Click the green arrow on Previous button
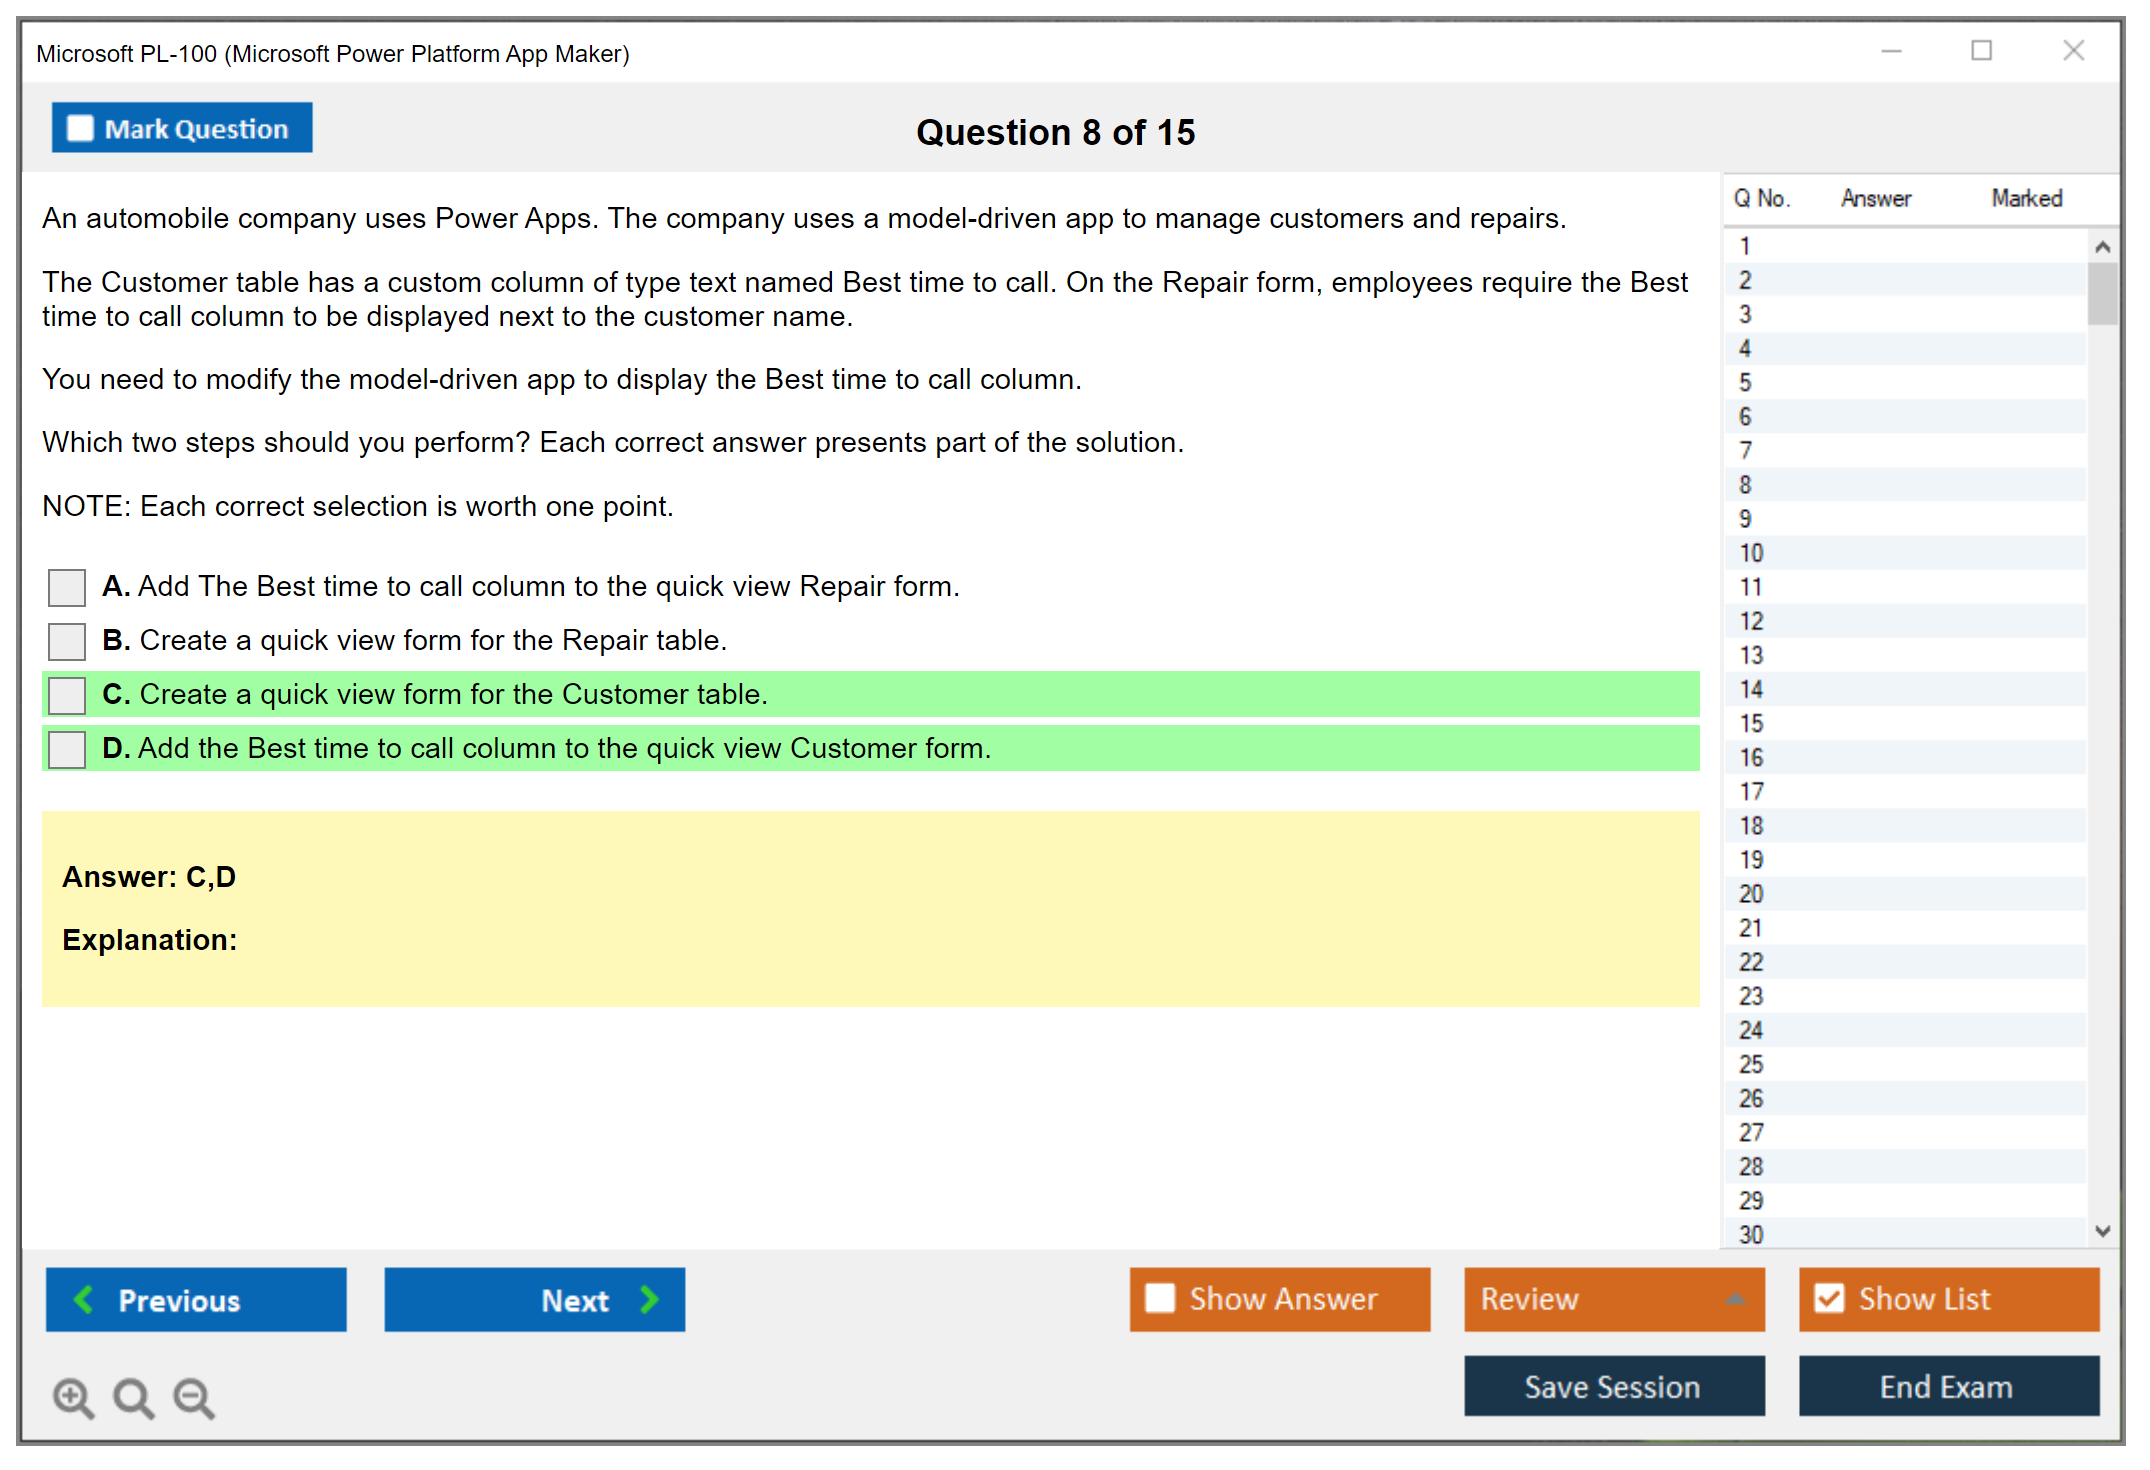This screenshot has width=2150, height=1470. 84,1299
